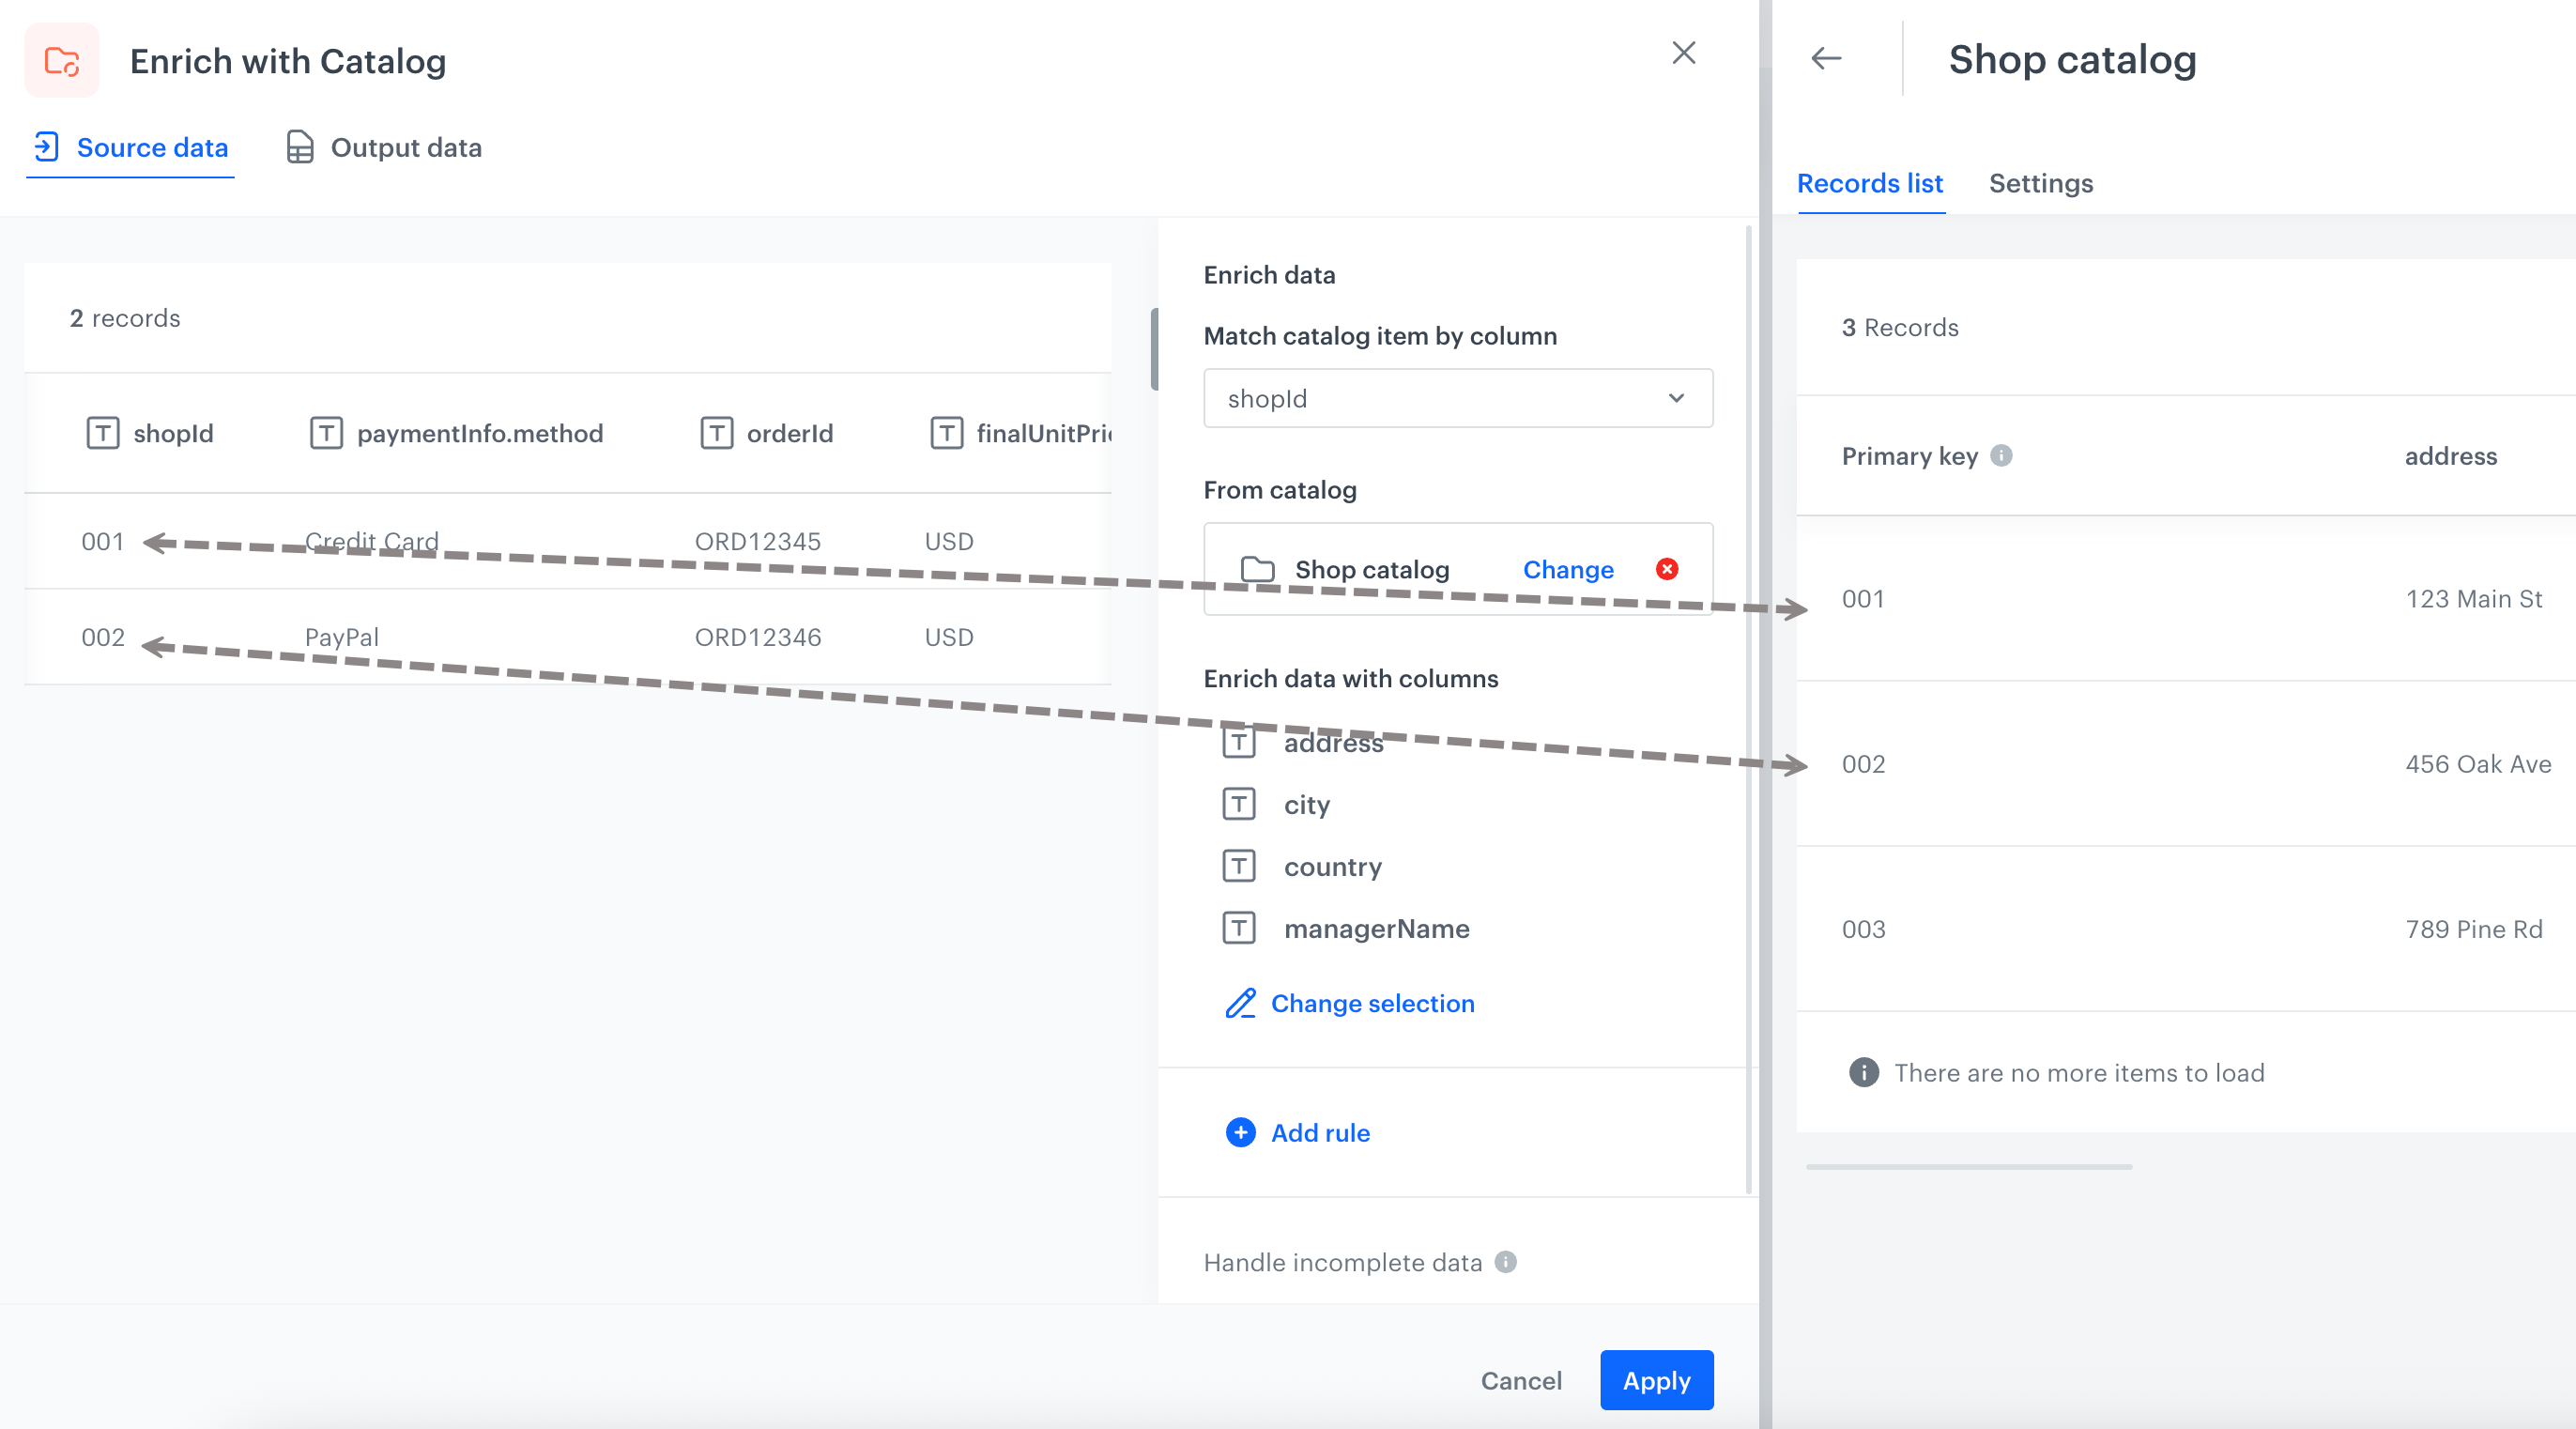Select the Records list tab

1869,183
